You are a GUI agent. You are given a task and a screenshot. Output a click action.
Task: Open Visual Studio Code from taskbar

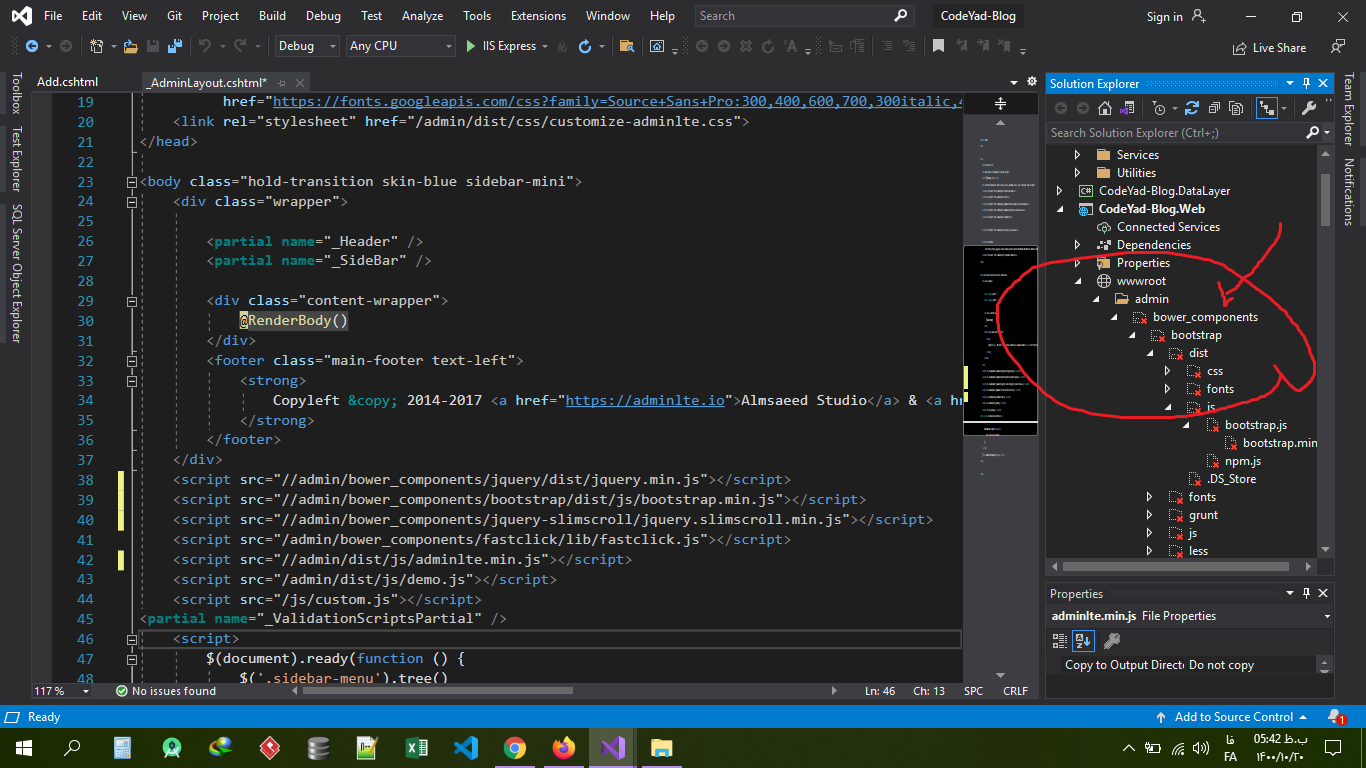pos(465,747)
